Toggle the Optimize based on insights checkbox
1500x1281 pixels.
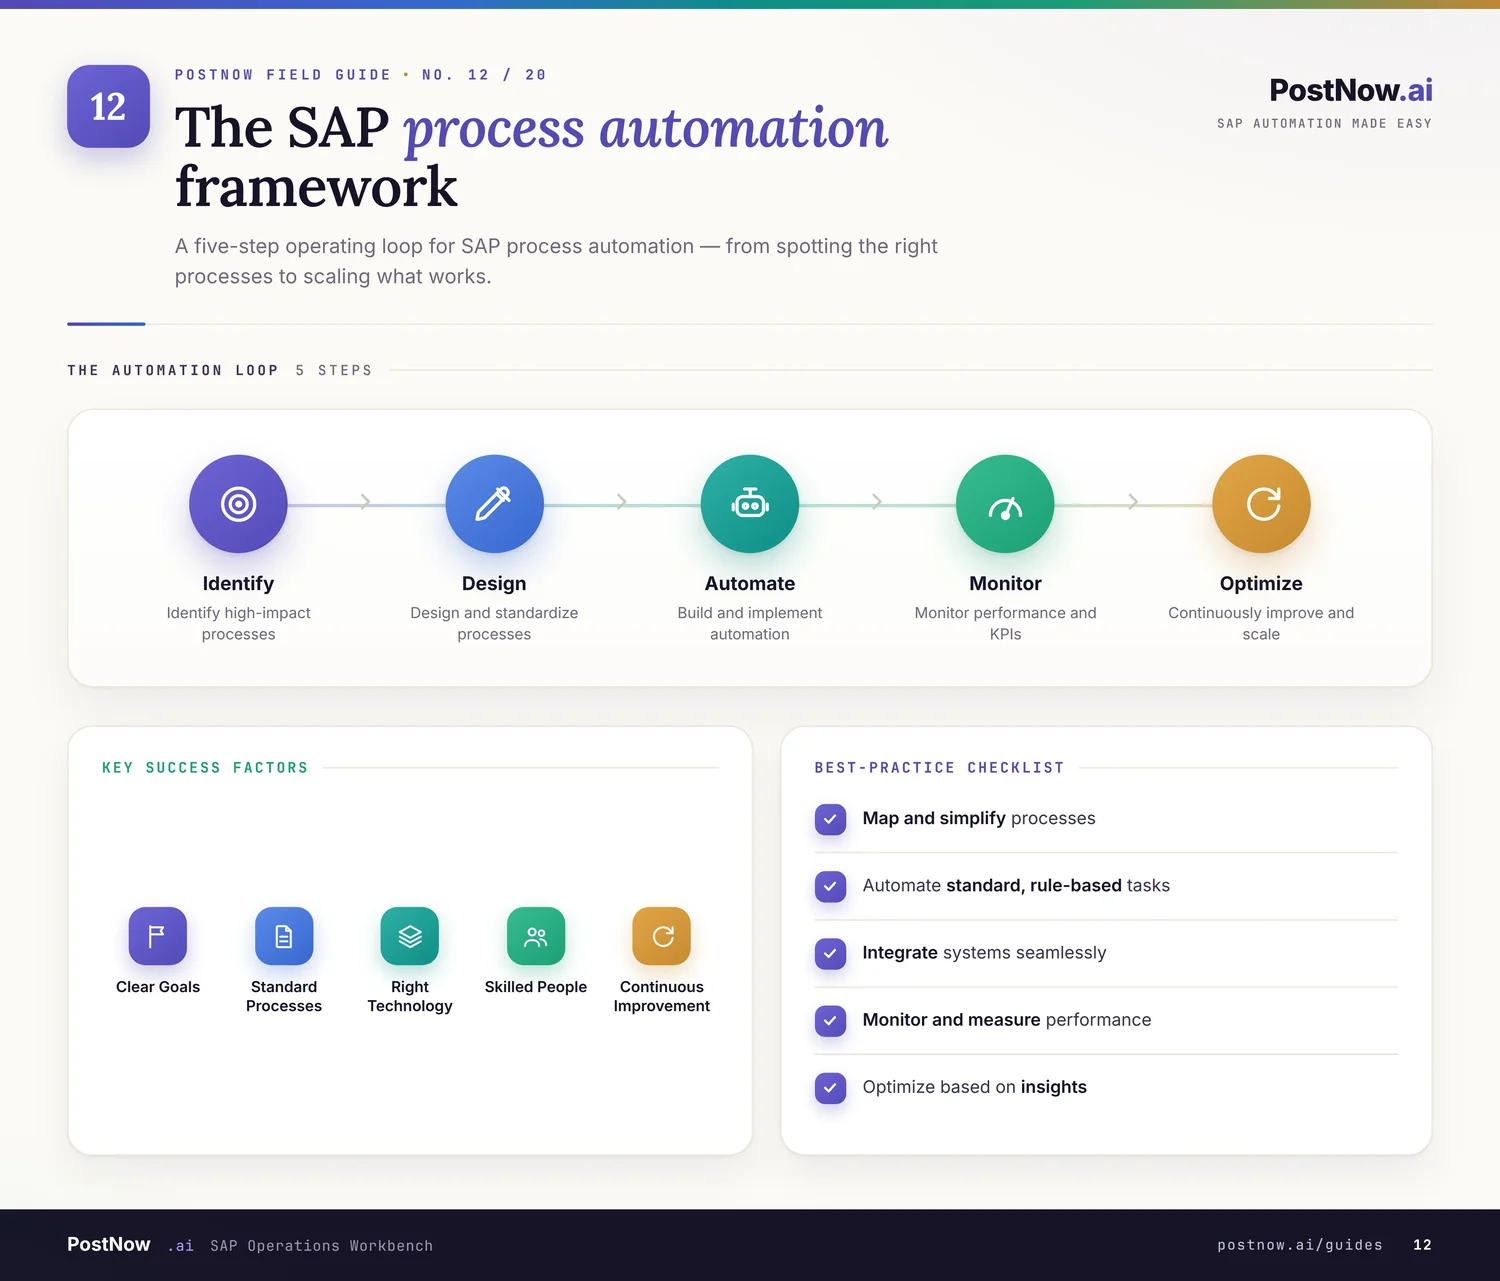pos(830,1087)
